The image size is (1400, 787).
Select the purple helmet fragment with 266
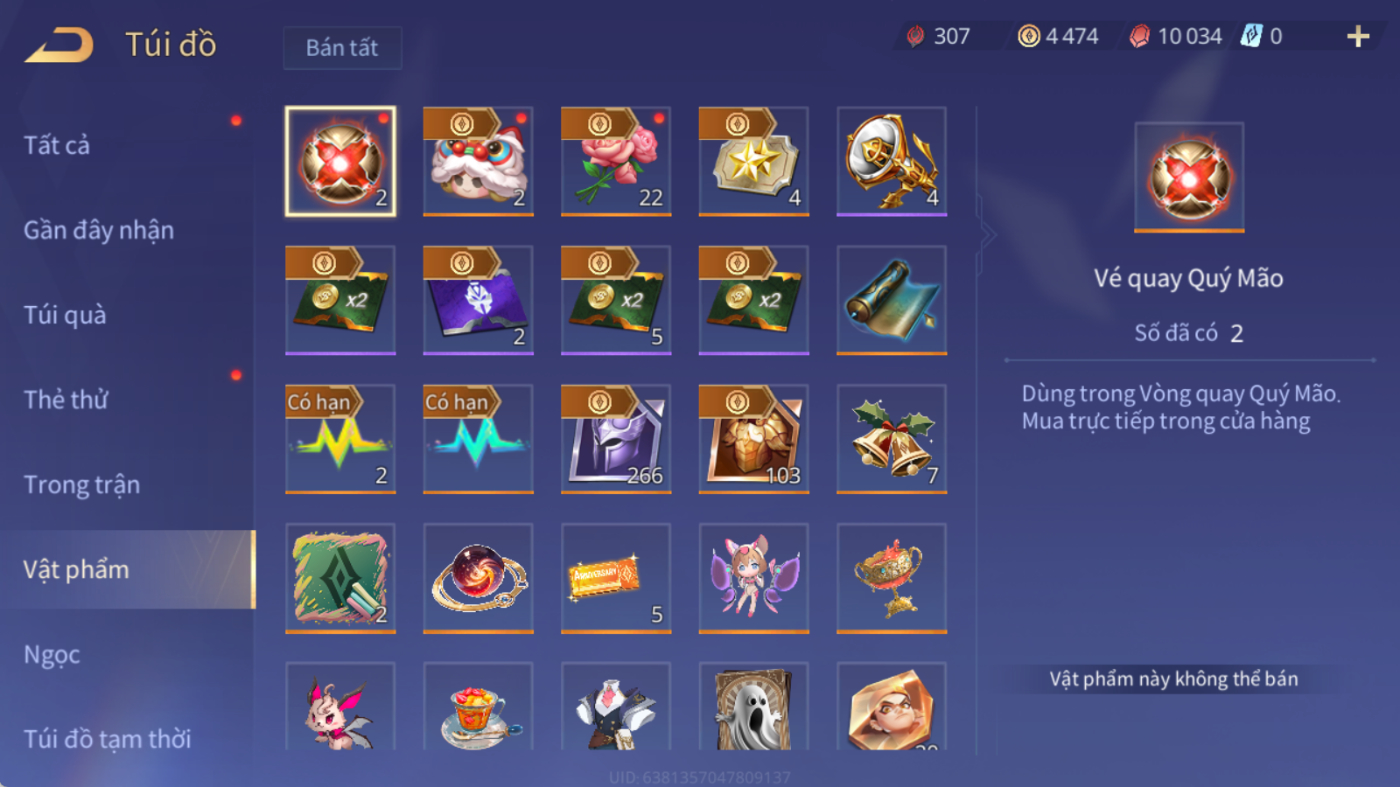coord(616,439)
